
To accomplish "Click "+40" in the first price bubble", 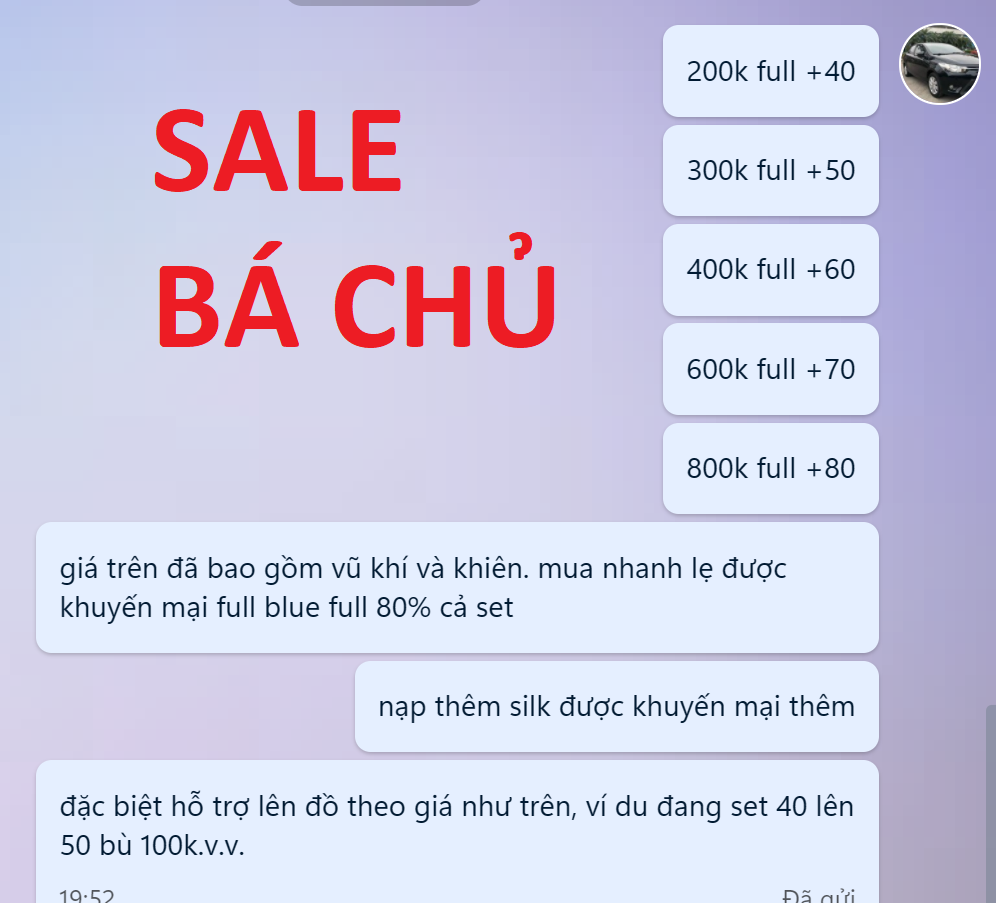I will click(x=831, y=71).
